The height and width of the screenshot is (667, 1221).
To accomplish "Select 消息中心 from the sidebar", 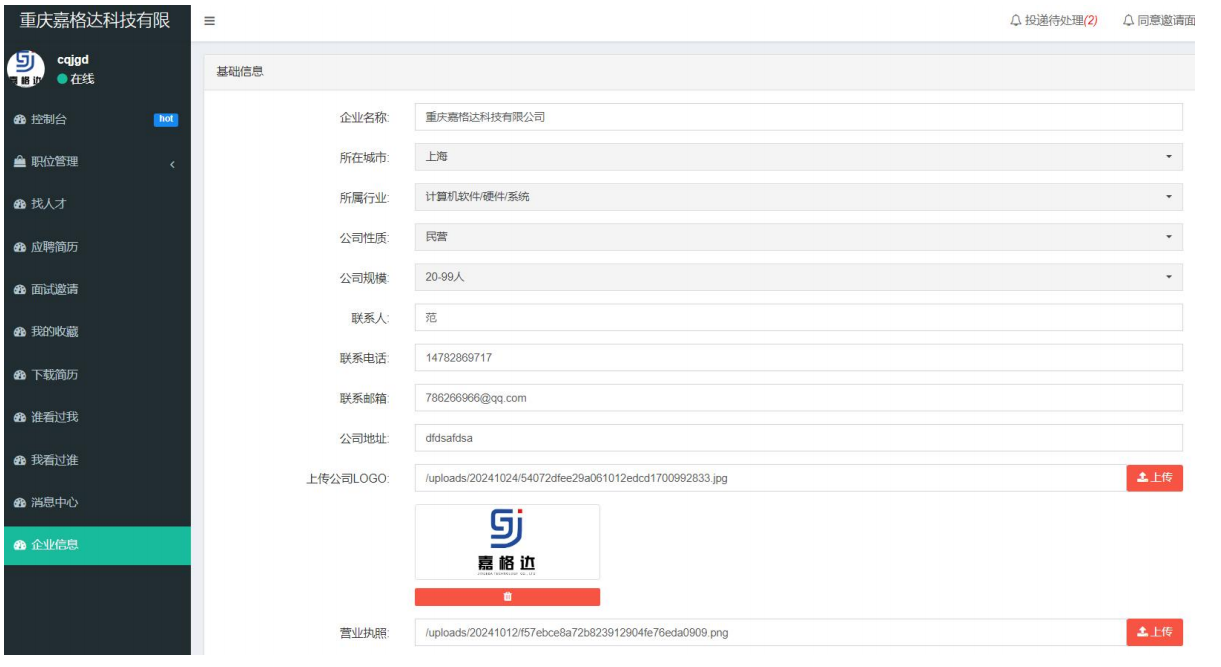I will click(x=55, y=502).
